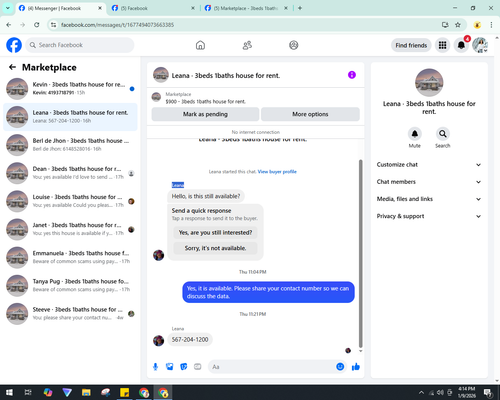Click the Facebook logo
Image resolution: width=500 pixels, height=400 pixels.
click(14, 45)
